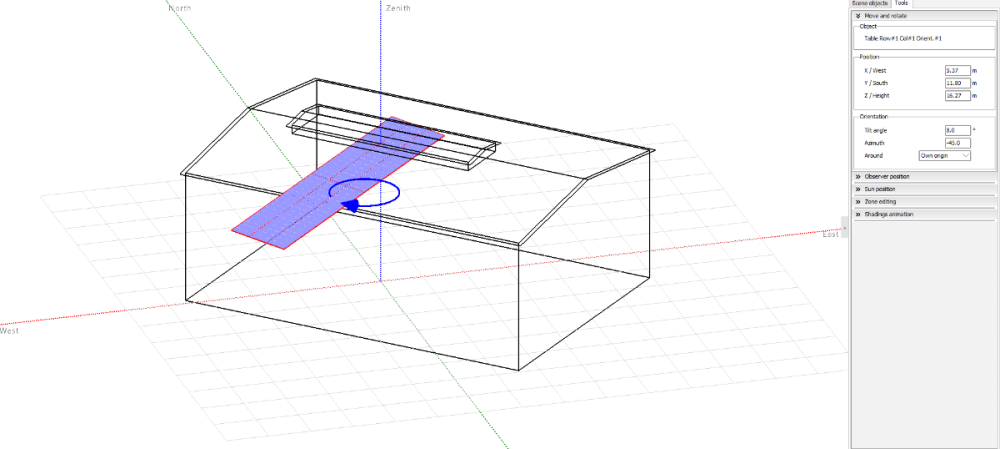Viewport: 1000px width, 449px height.
Task: Click the West axis label
Action: point(10,330)
